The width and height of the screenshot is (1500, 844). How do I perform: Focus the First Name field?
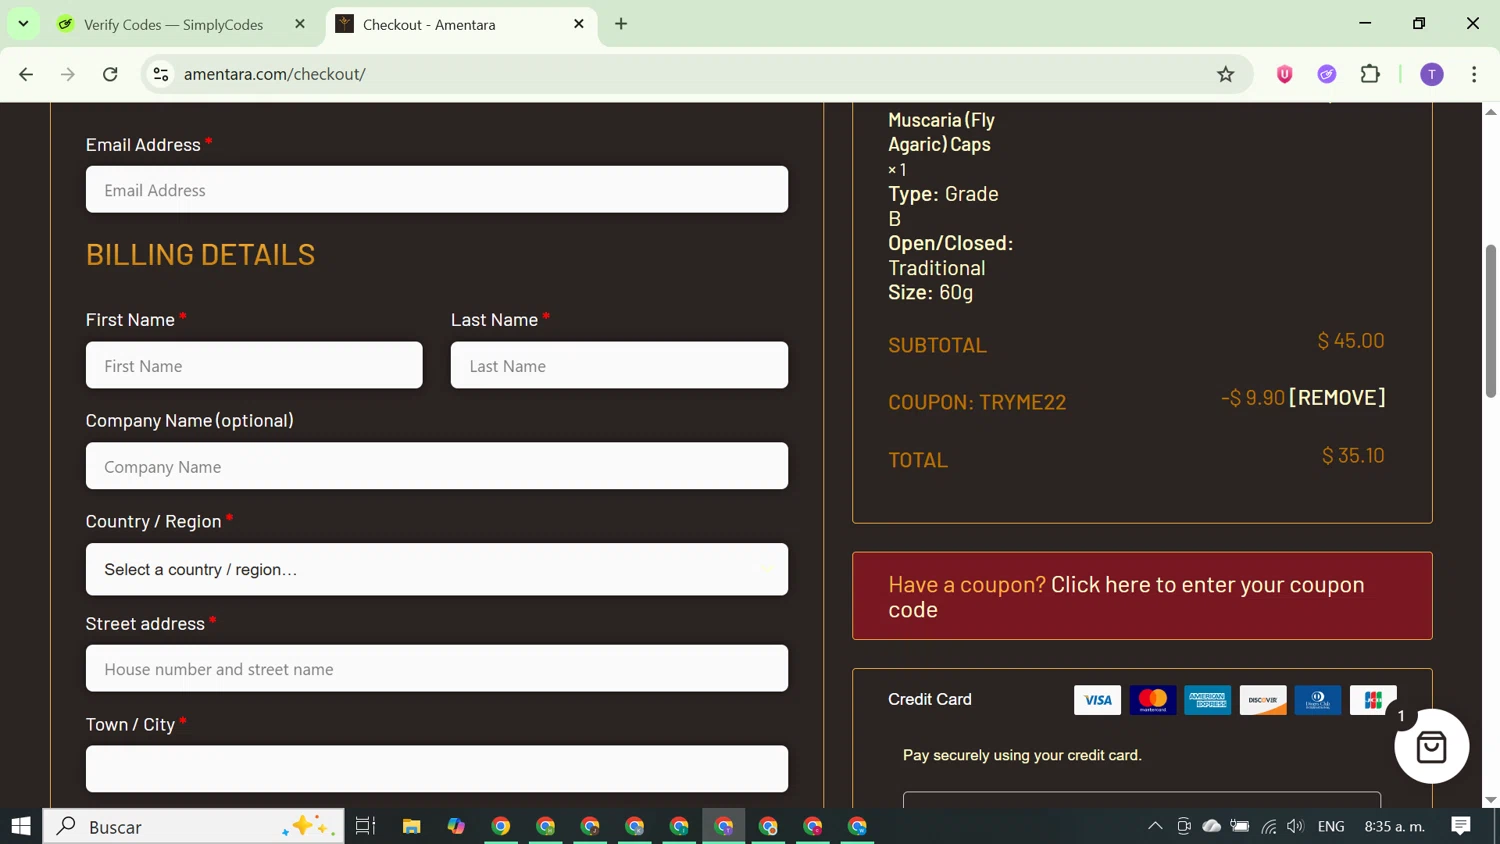[x=254, y=366]
